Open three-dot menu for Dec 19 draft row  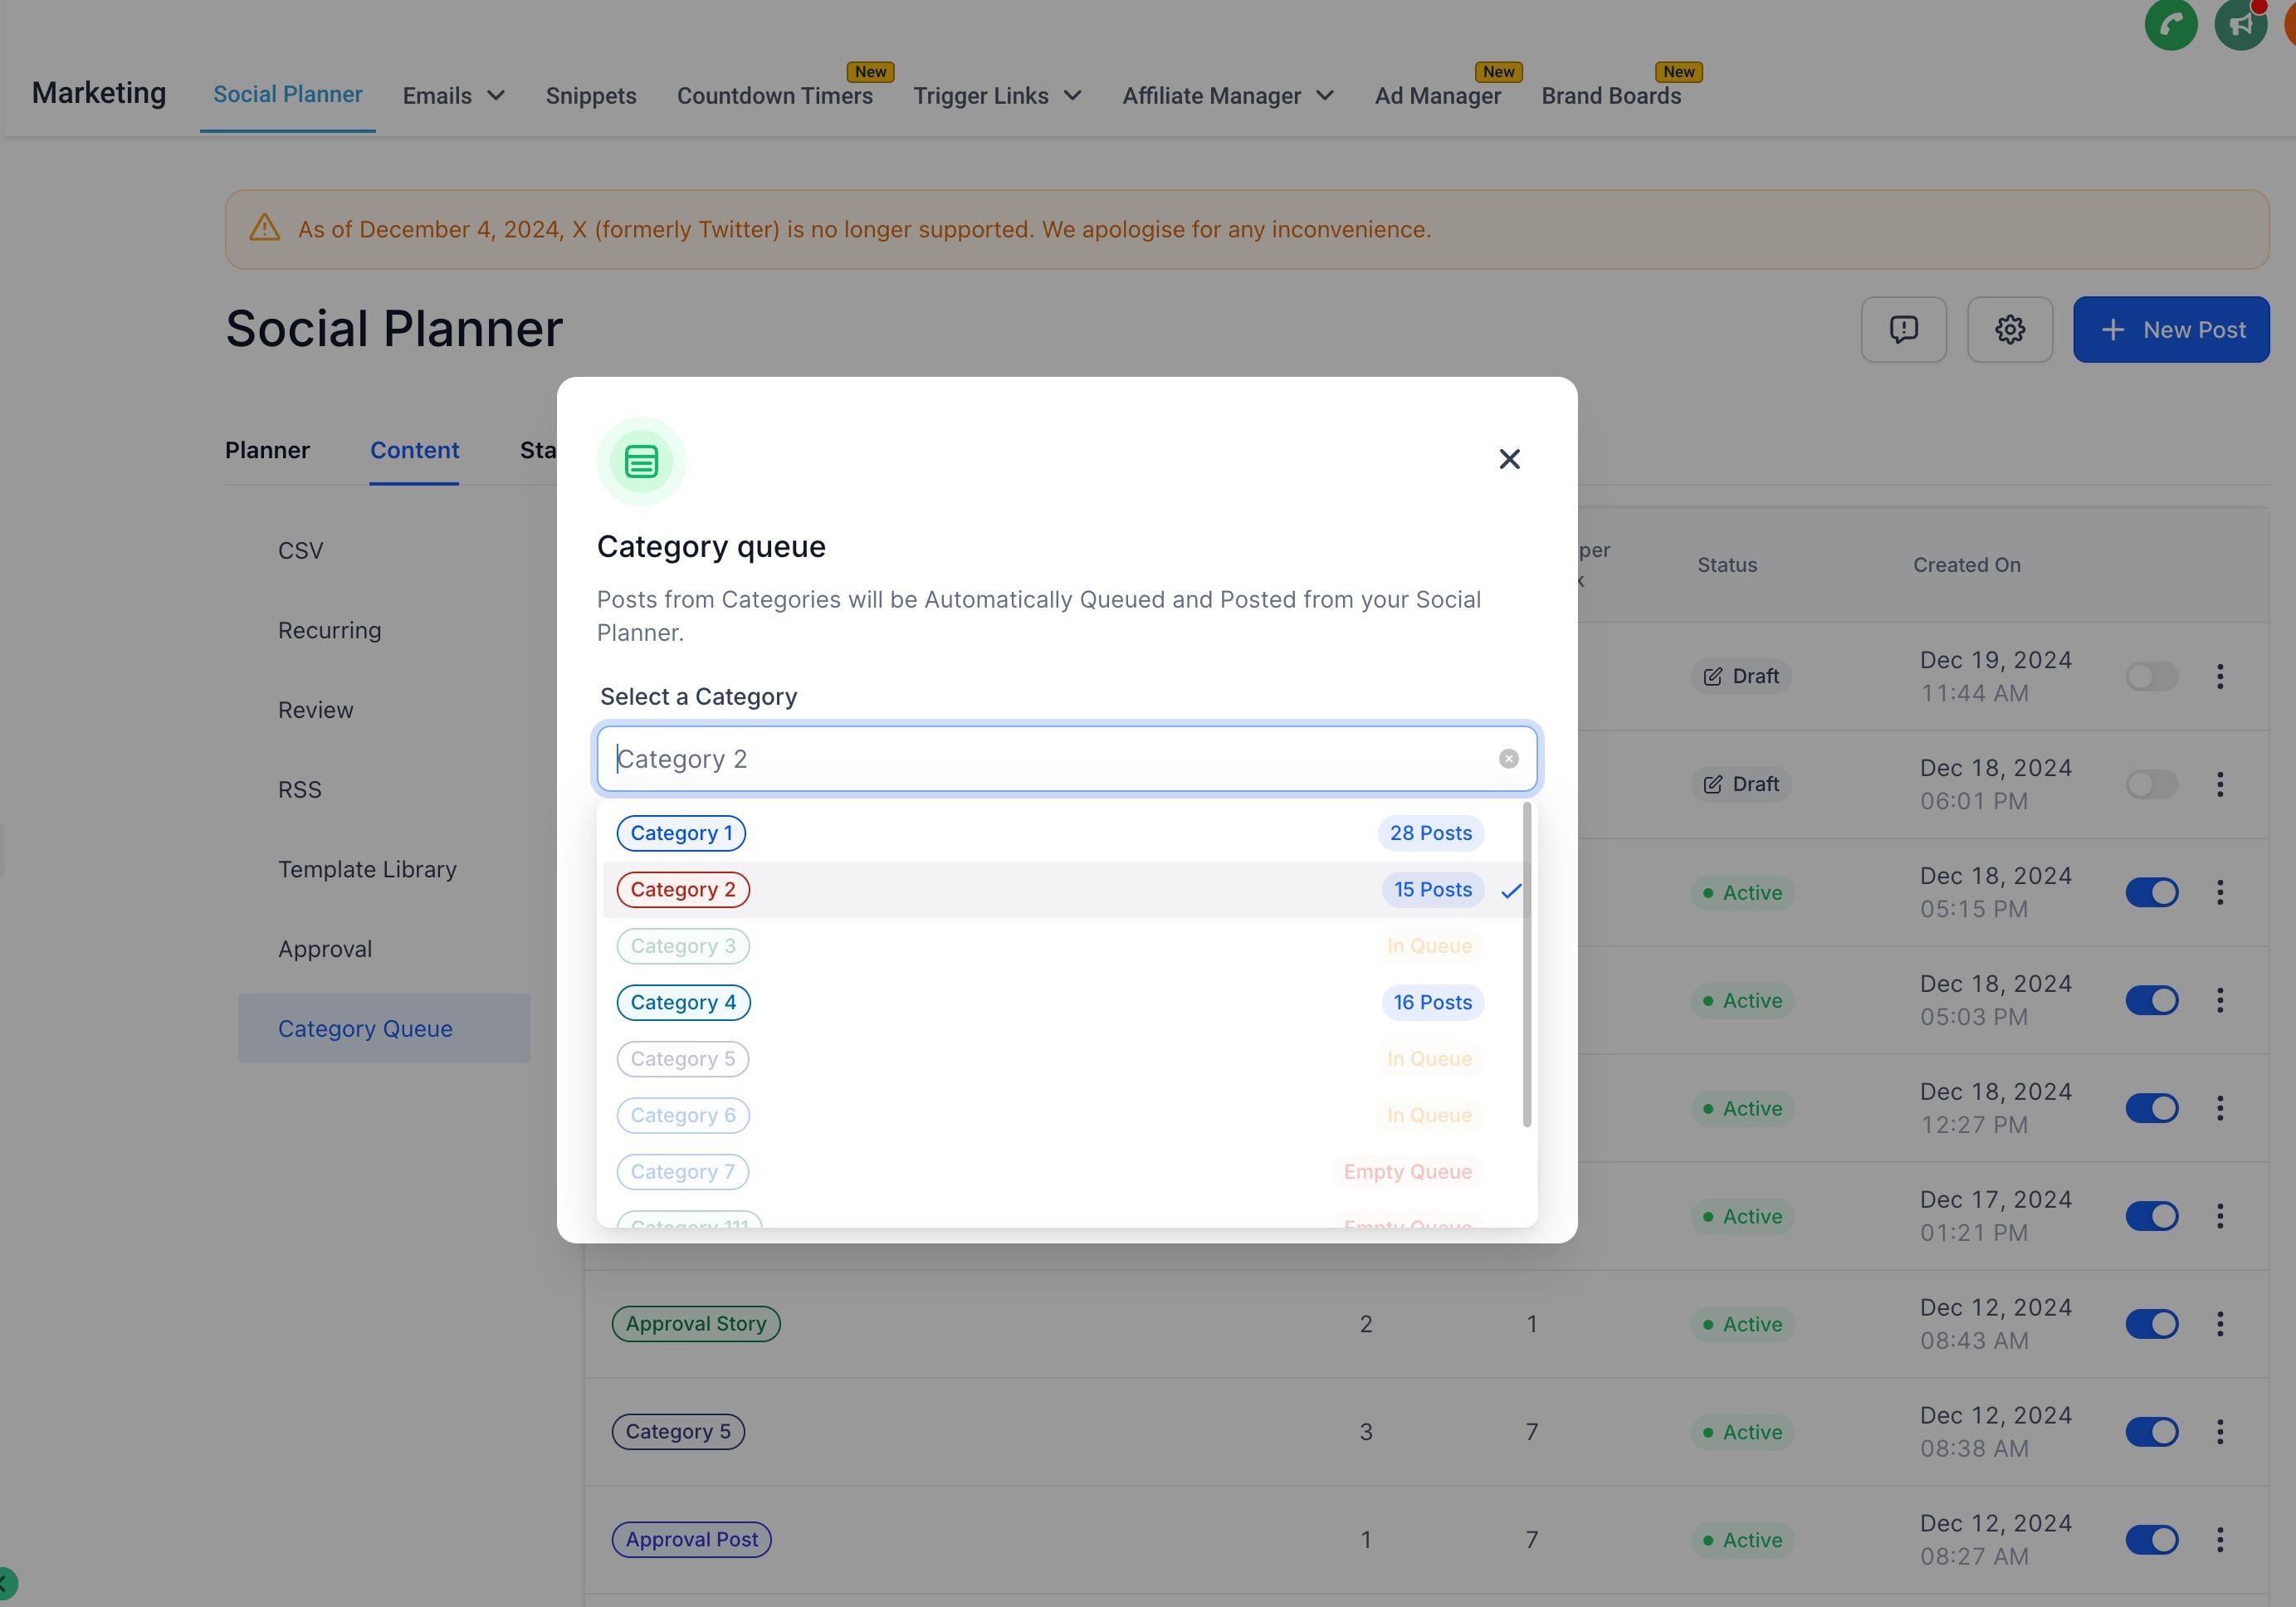pos(2219,677)
